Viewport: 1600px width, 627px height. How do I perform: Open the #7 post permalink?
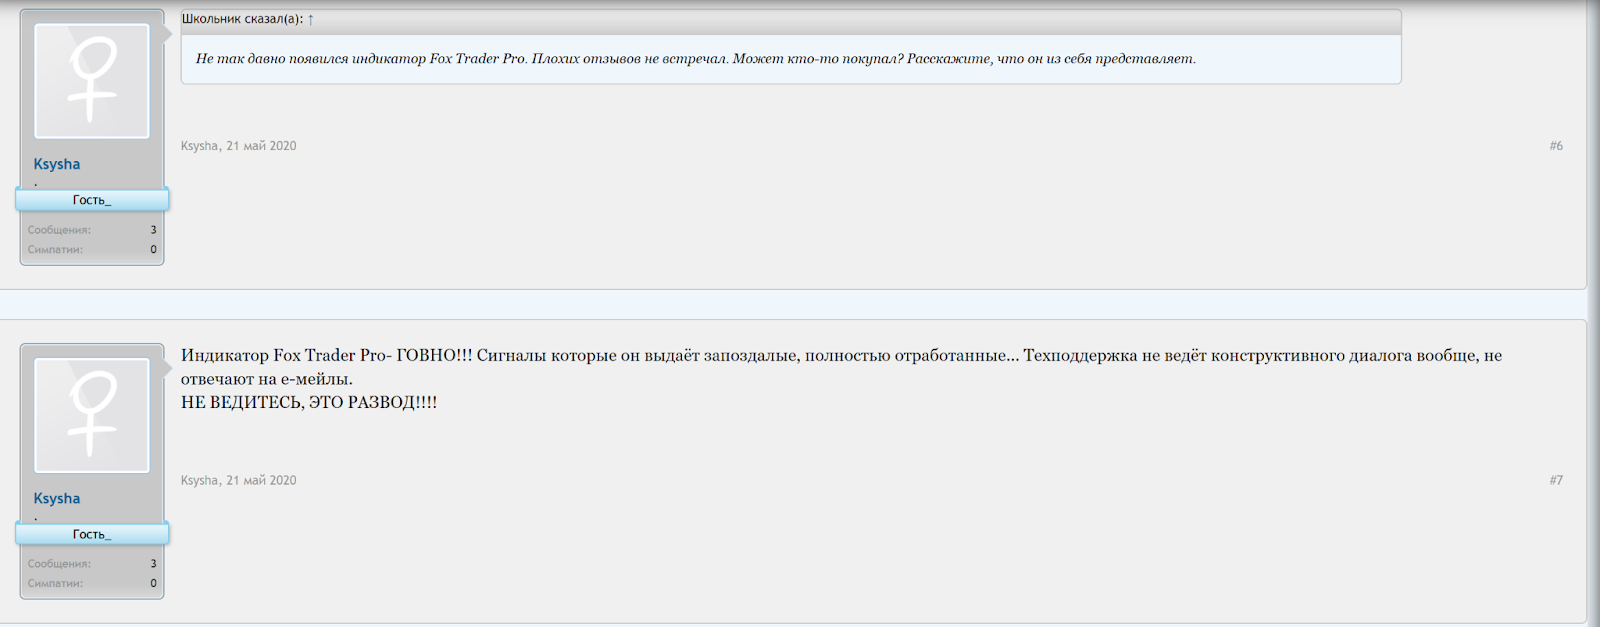1556,480
